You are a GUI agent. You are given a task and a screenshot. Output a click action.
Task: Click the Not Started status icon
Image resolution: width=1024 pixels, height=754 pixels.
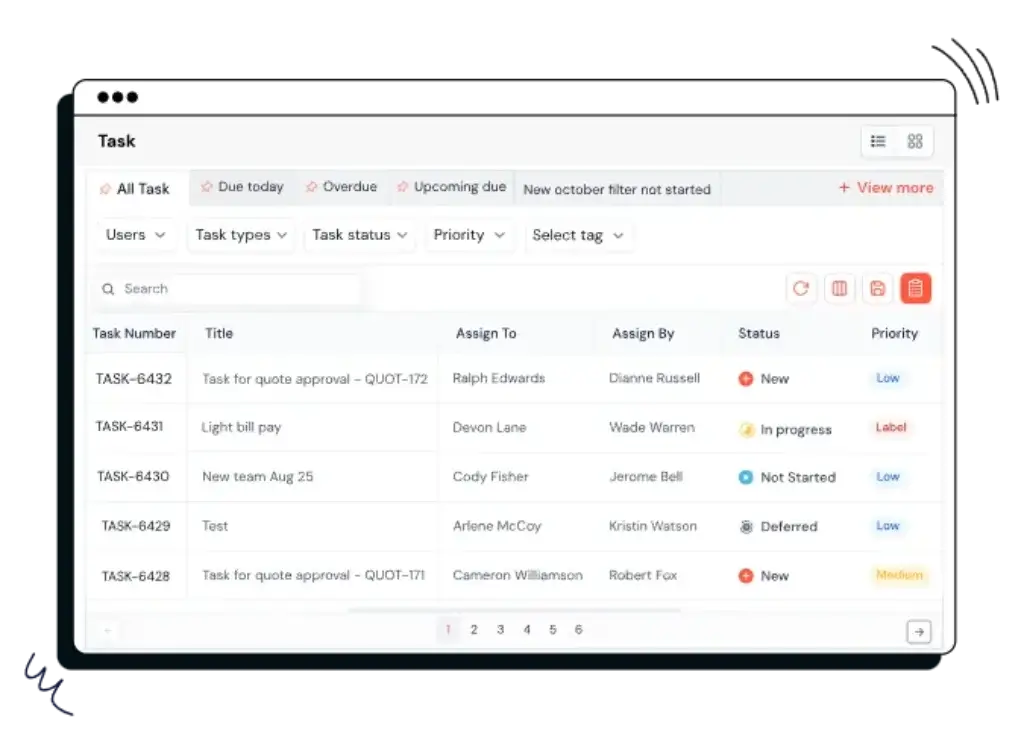tap(746, 477)
